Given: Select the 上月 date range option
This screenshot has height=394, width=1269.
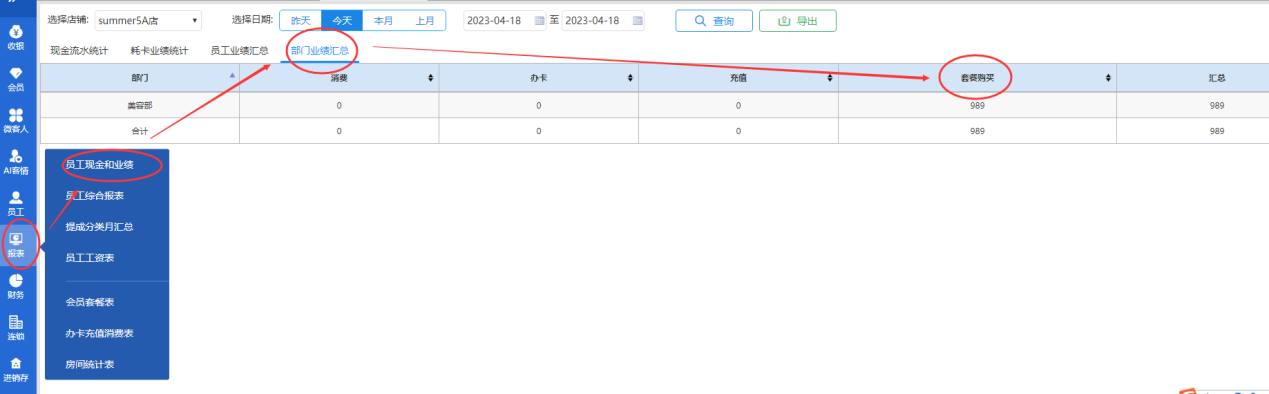Looking at the screenshot, I should coord(425,20).
